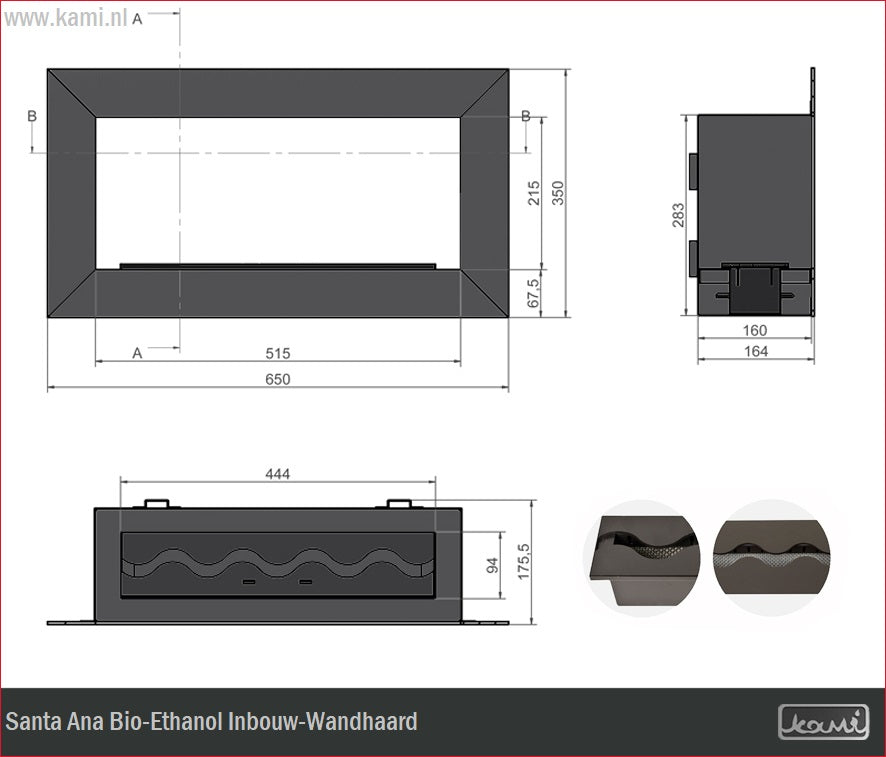The image size is (886, 757).
Task: Click the 215 opening height dimension
Action: pyautogui.click(x=533, y=193)
